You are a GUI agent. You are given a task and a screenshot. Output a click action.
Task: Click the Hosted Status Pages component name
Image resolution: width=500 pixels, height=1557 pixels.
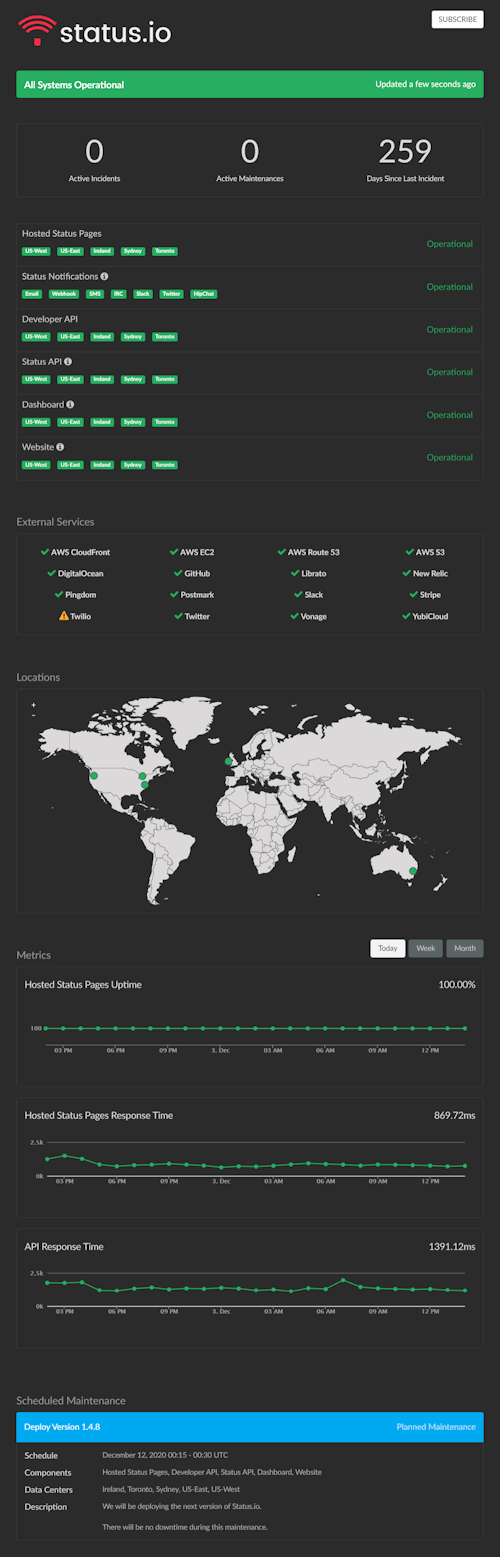click(62, 233)
